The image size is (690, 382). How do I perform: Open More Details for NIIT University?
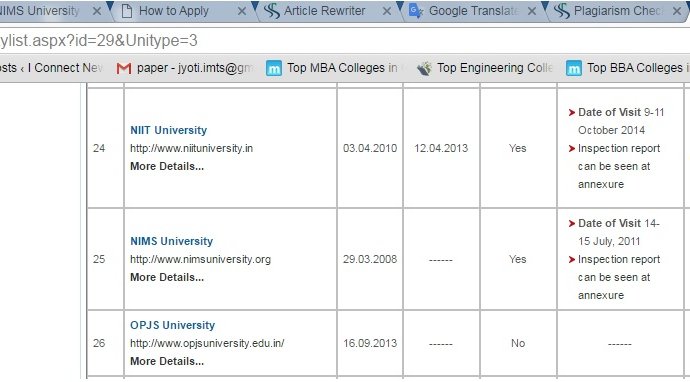point(167,166)
